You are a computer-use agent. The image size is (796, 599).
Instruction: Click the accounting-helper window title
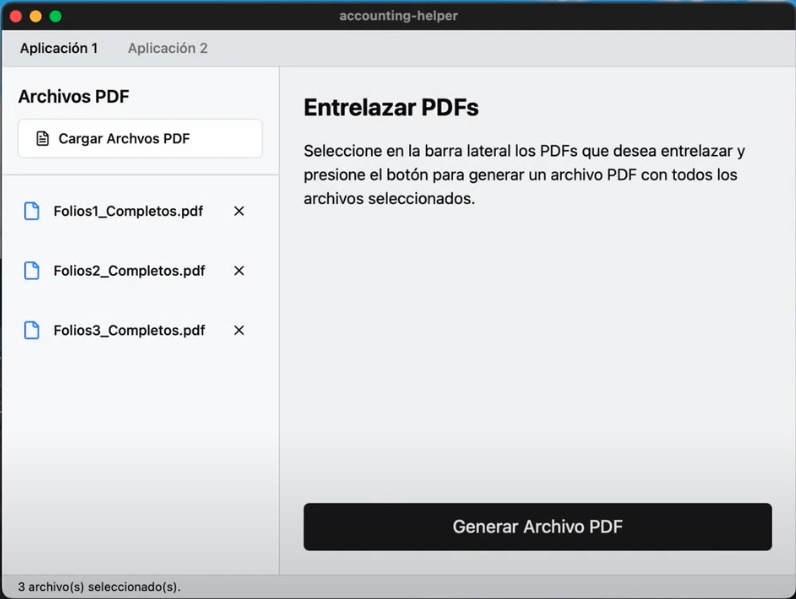(398, 16)
